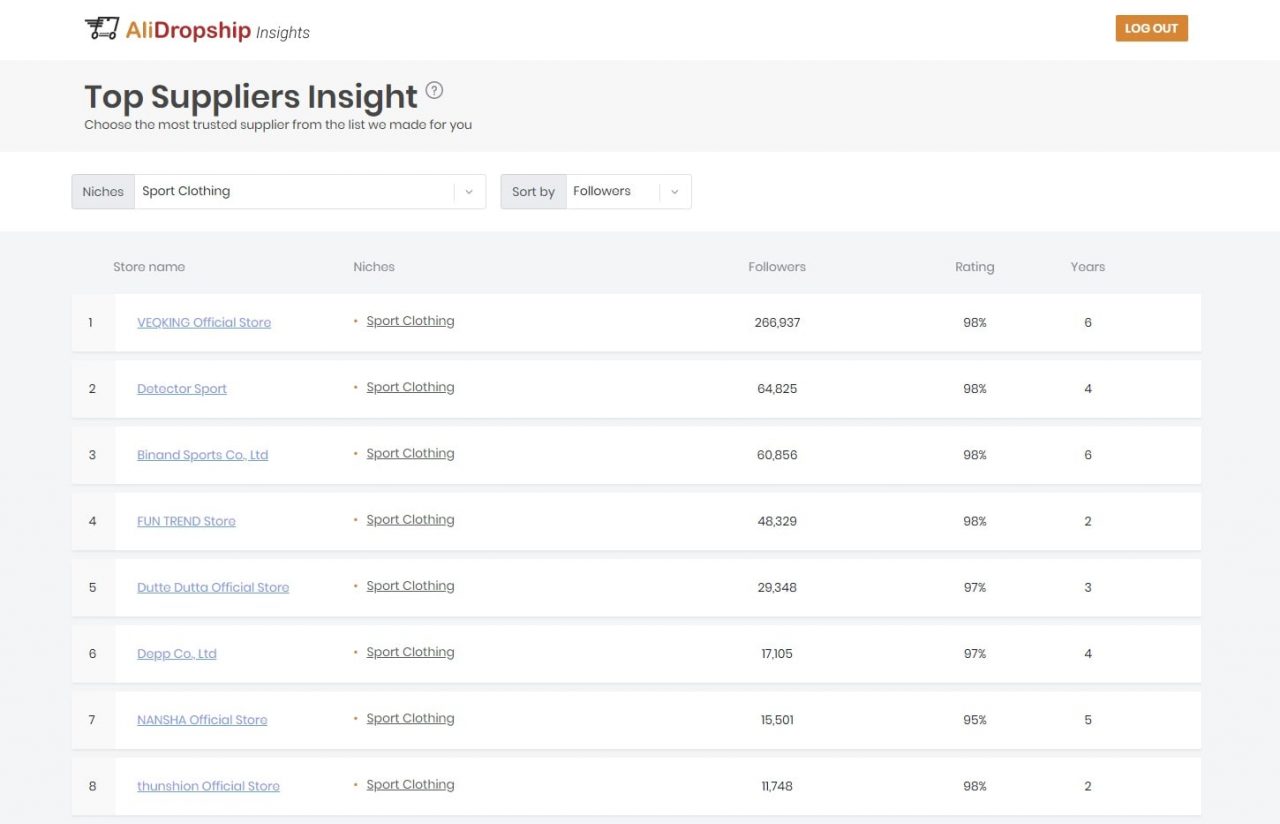Open NANSHA Official Store link
1280x824 pixels.
tap(202, 720)
